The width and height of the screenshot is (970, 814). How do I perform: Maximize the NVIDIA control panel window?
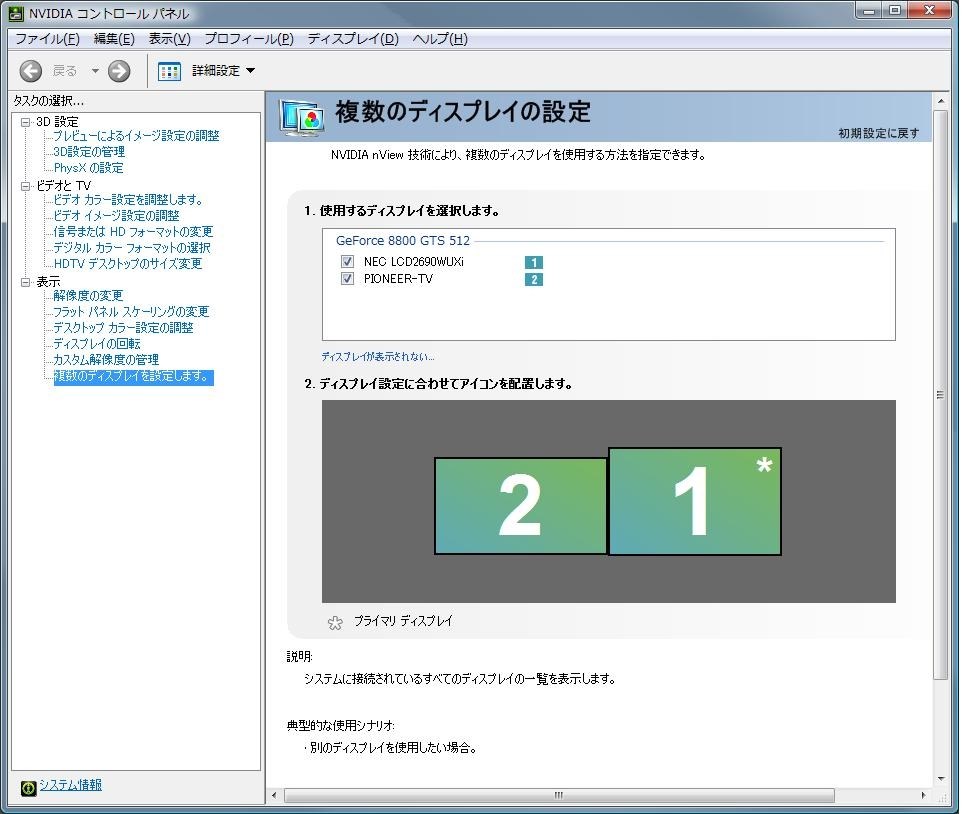point(895,11)
